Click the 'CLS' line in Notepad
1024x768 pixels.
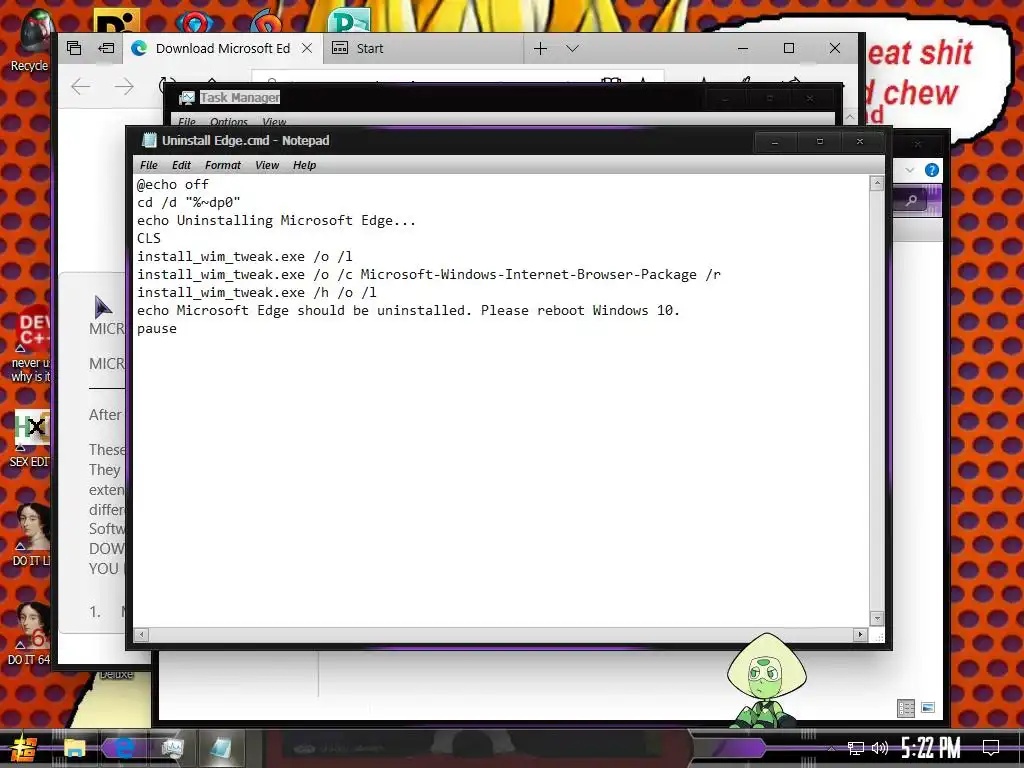pos(149,238)
